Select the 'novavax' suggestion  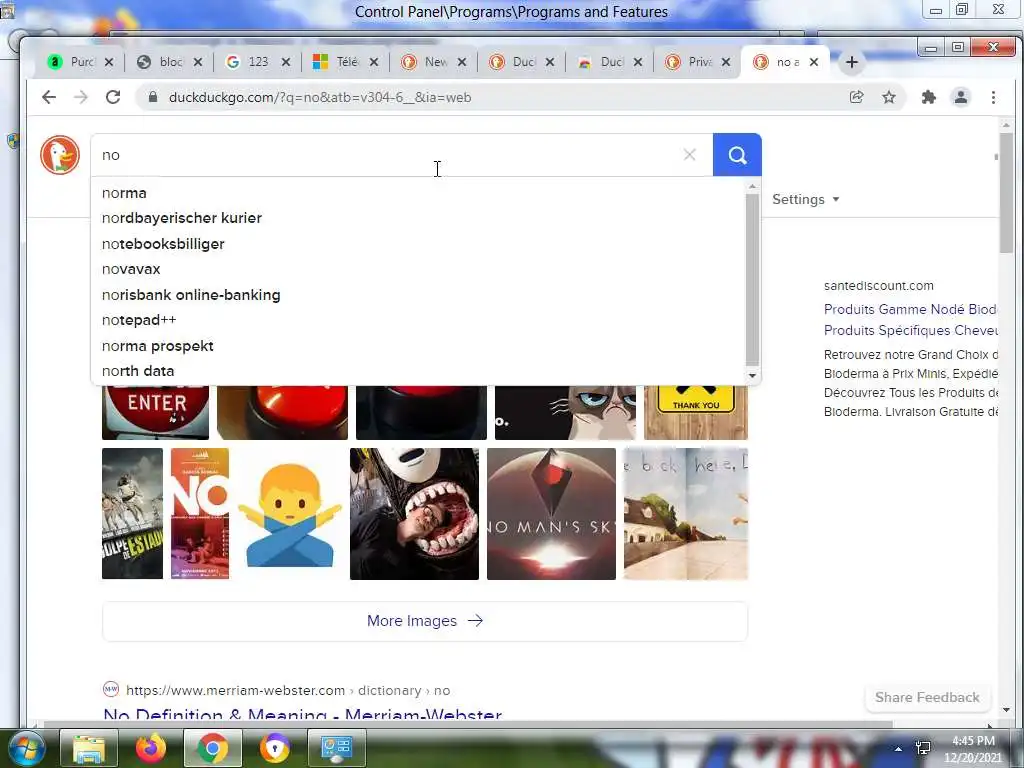click(x=418, y=269)
